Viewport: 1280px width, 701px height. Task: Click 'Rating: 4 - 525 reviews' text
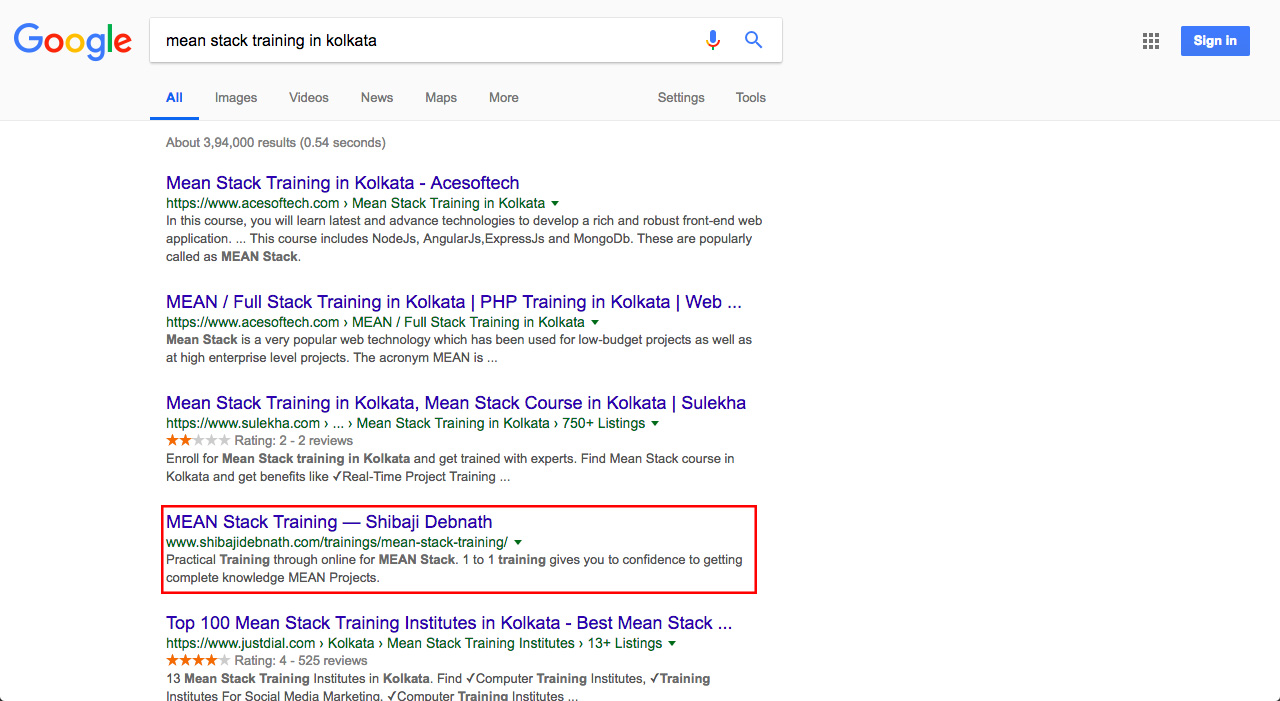click(x=301, y=661)
